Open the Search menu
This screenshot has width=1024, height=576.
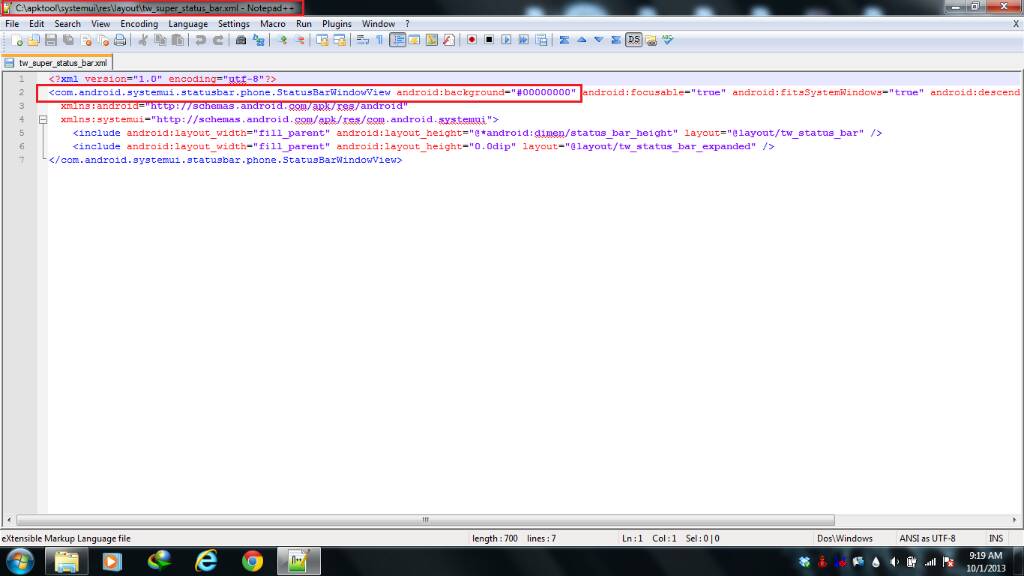click(x=67, y=24)
